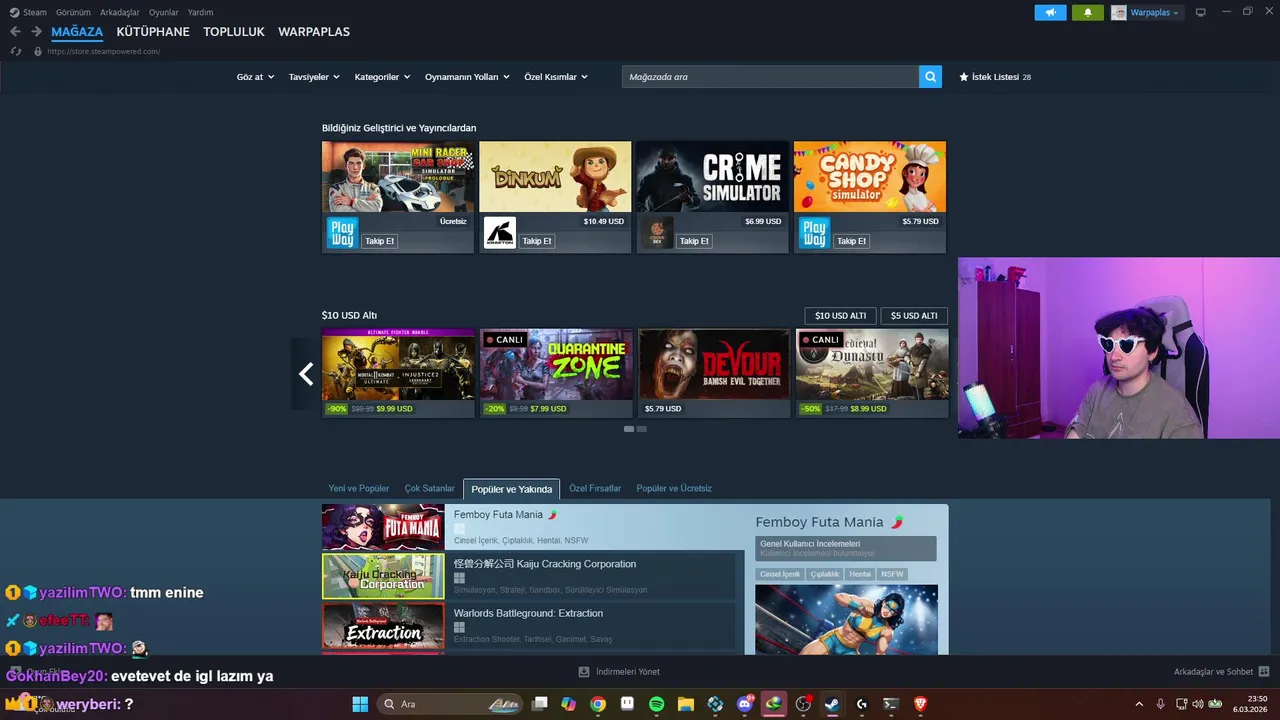The width and height of the screenshot is (1280, 720).
Task: Switch to Big Picture mode monitor icon
Action: (1200, 13)
